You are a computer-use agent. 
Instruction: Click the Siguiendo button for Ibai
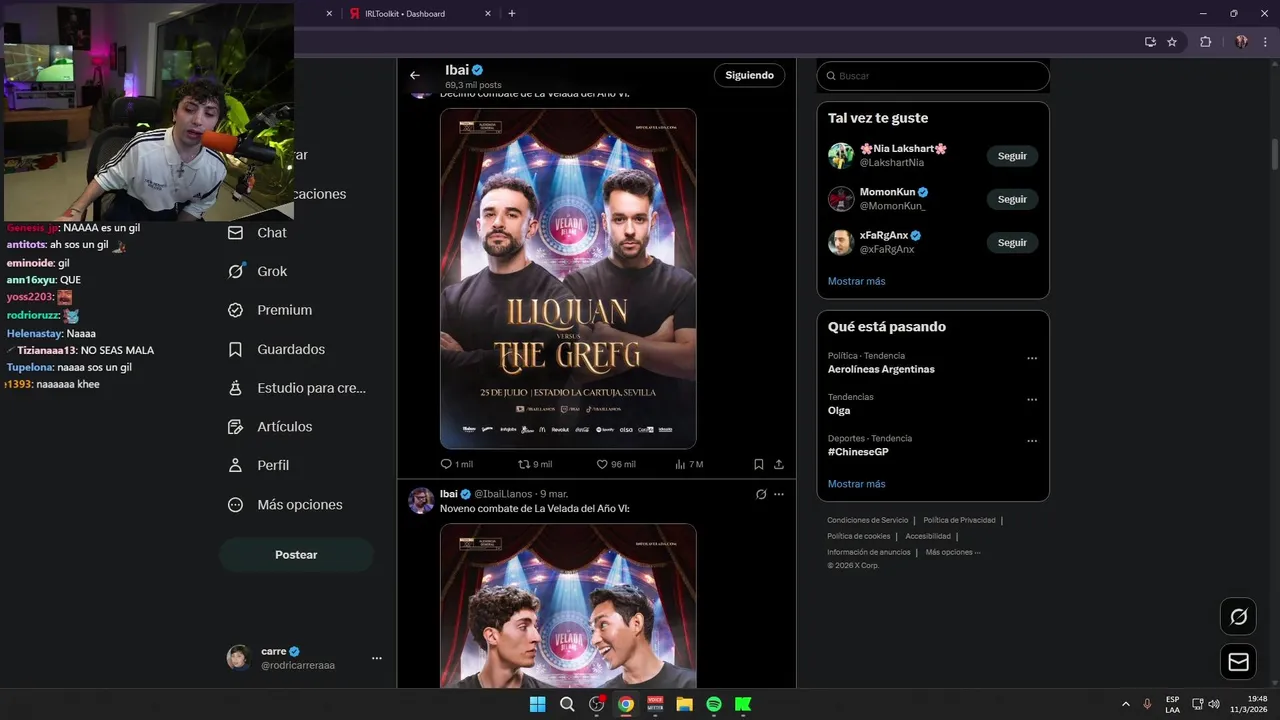pos(750,75)
